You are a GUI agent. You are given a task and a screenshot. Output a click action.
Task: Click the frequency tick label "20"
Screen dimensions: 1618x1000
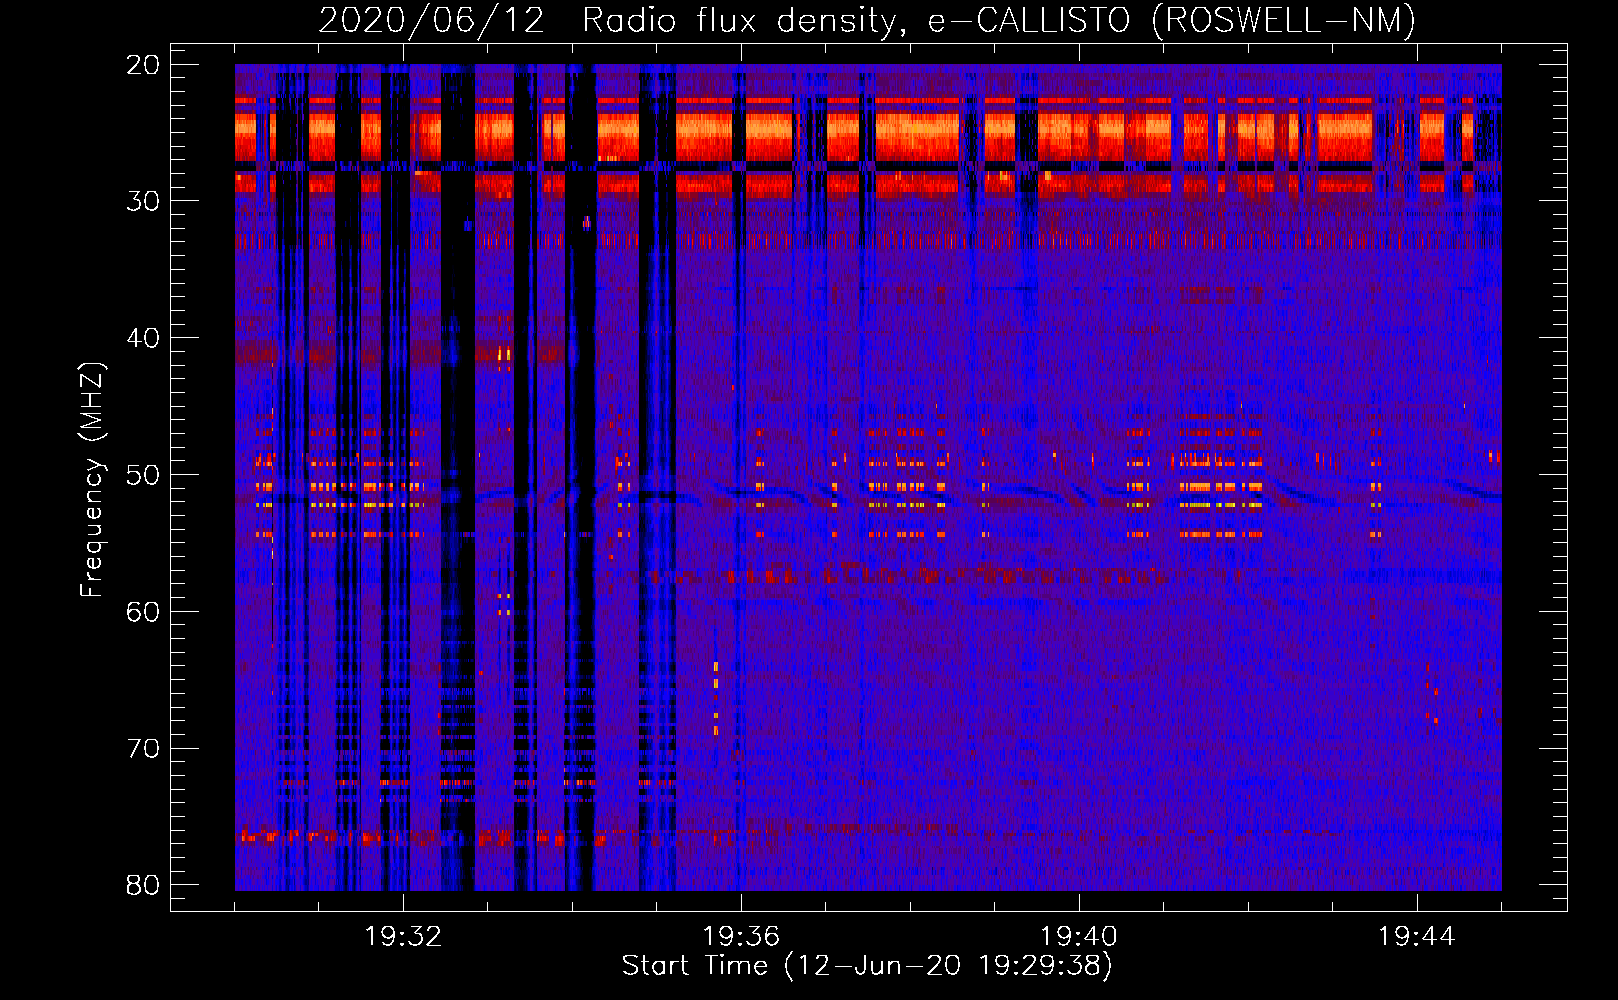[x=143, y=65]
